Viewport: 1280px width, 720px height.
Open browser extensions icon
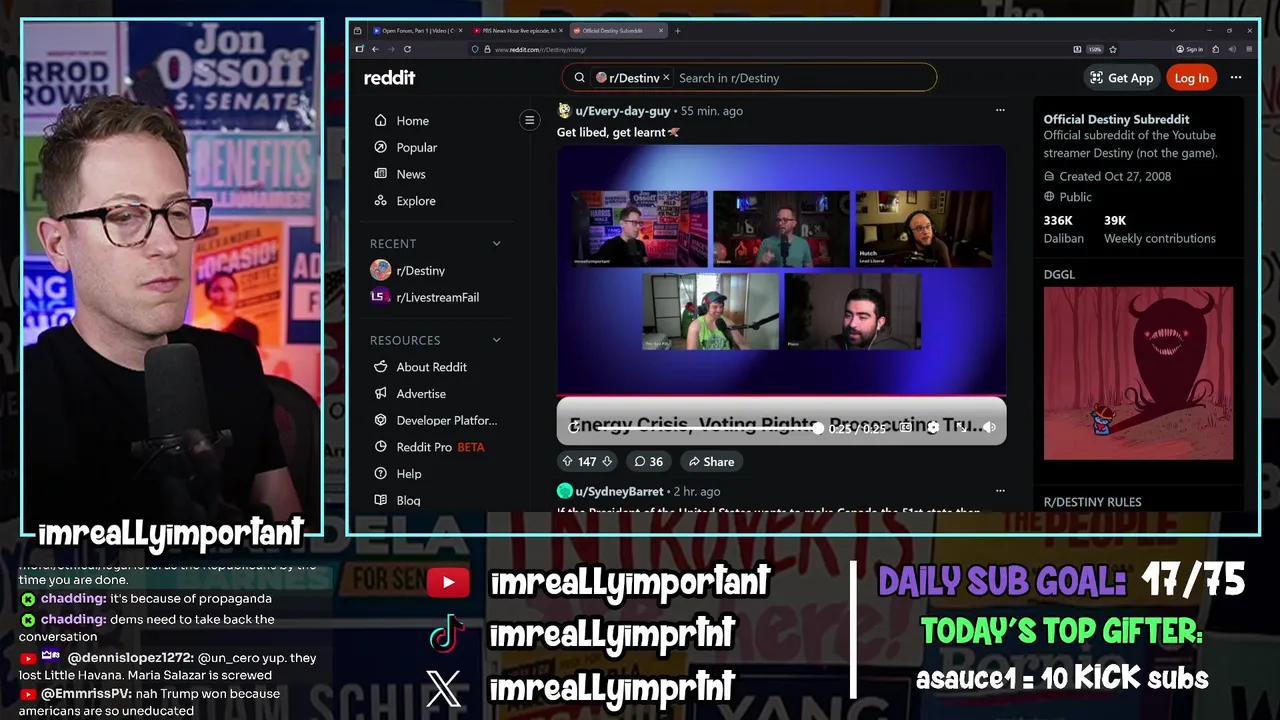coord(1215,49)
